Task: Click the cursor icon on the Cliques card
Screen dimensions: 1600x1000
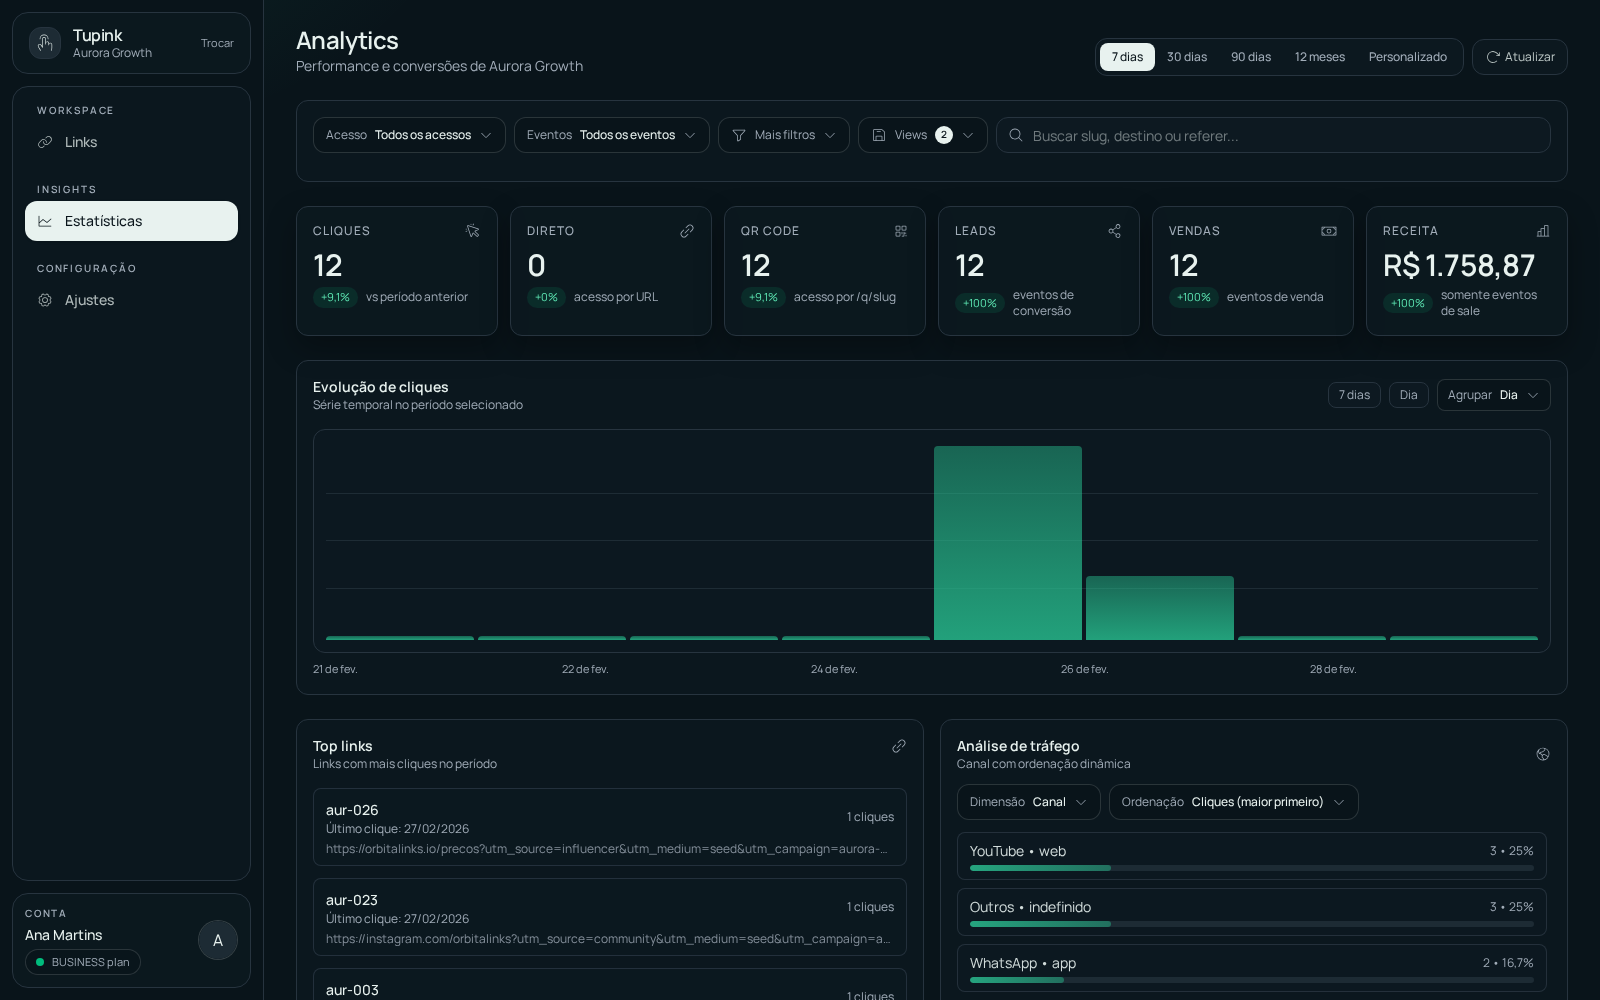Action: (x=472, y=231)
